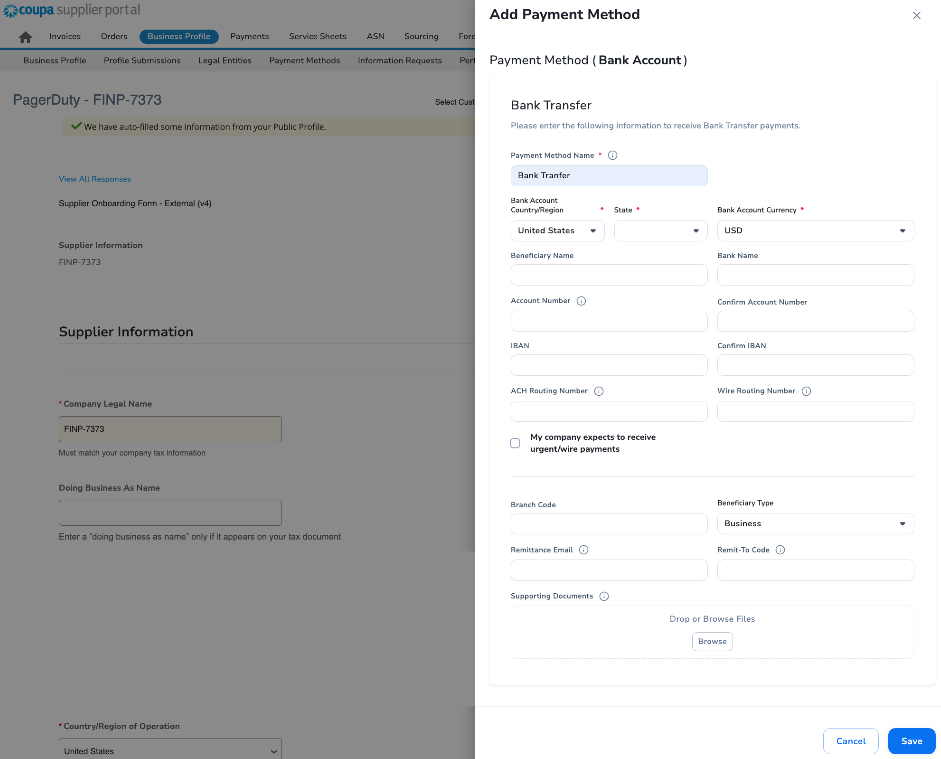The height and width of the screenshot is (759, 941).
Task: Enable urgent/wire payments checkbox
Action: (x=515, y=443)
